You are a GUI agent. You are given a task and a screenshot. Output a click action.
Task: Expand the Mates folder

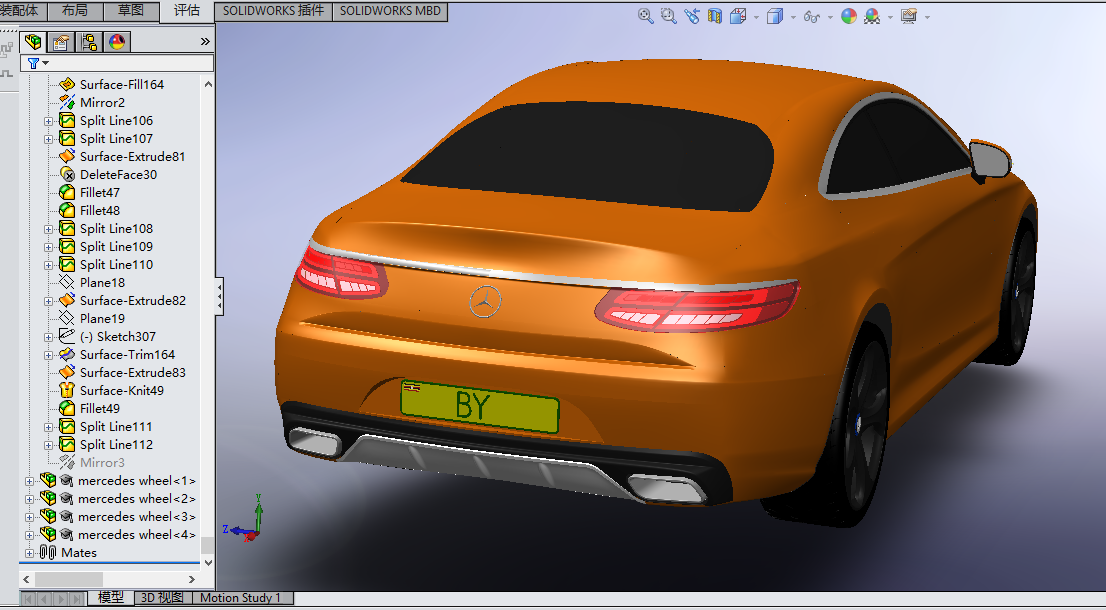(29, 553)
